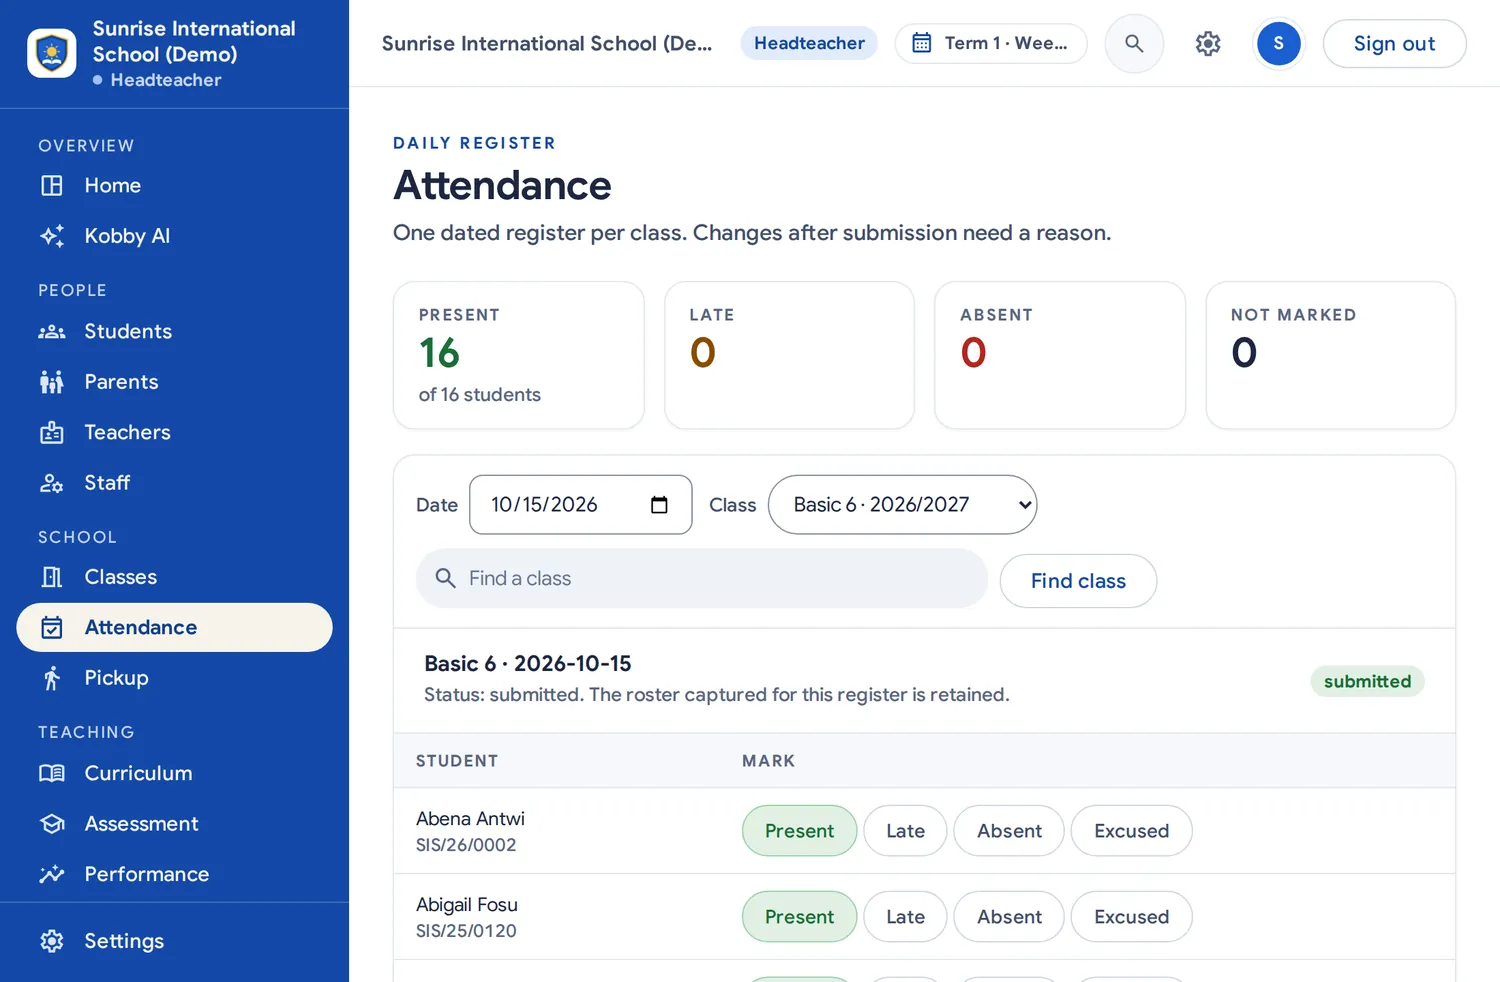Click the Date field showing 10/15/2026
1500x982 pixels.
click(x=580, y=505)
